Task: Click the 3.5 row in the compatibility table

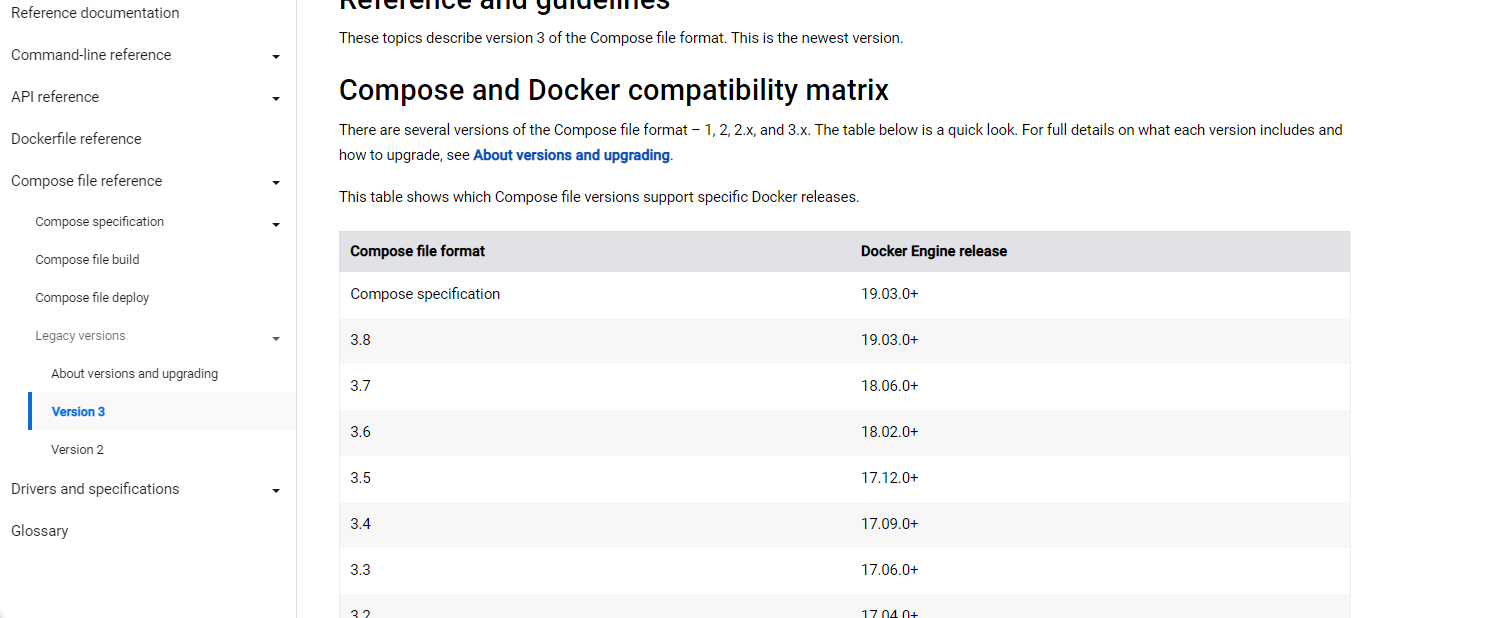Action: (x=360, y=477)
